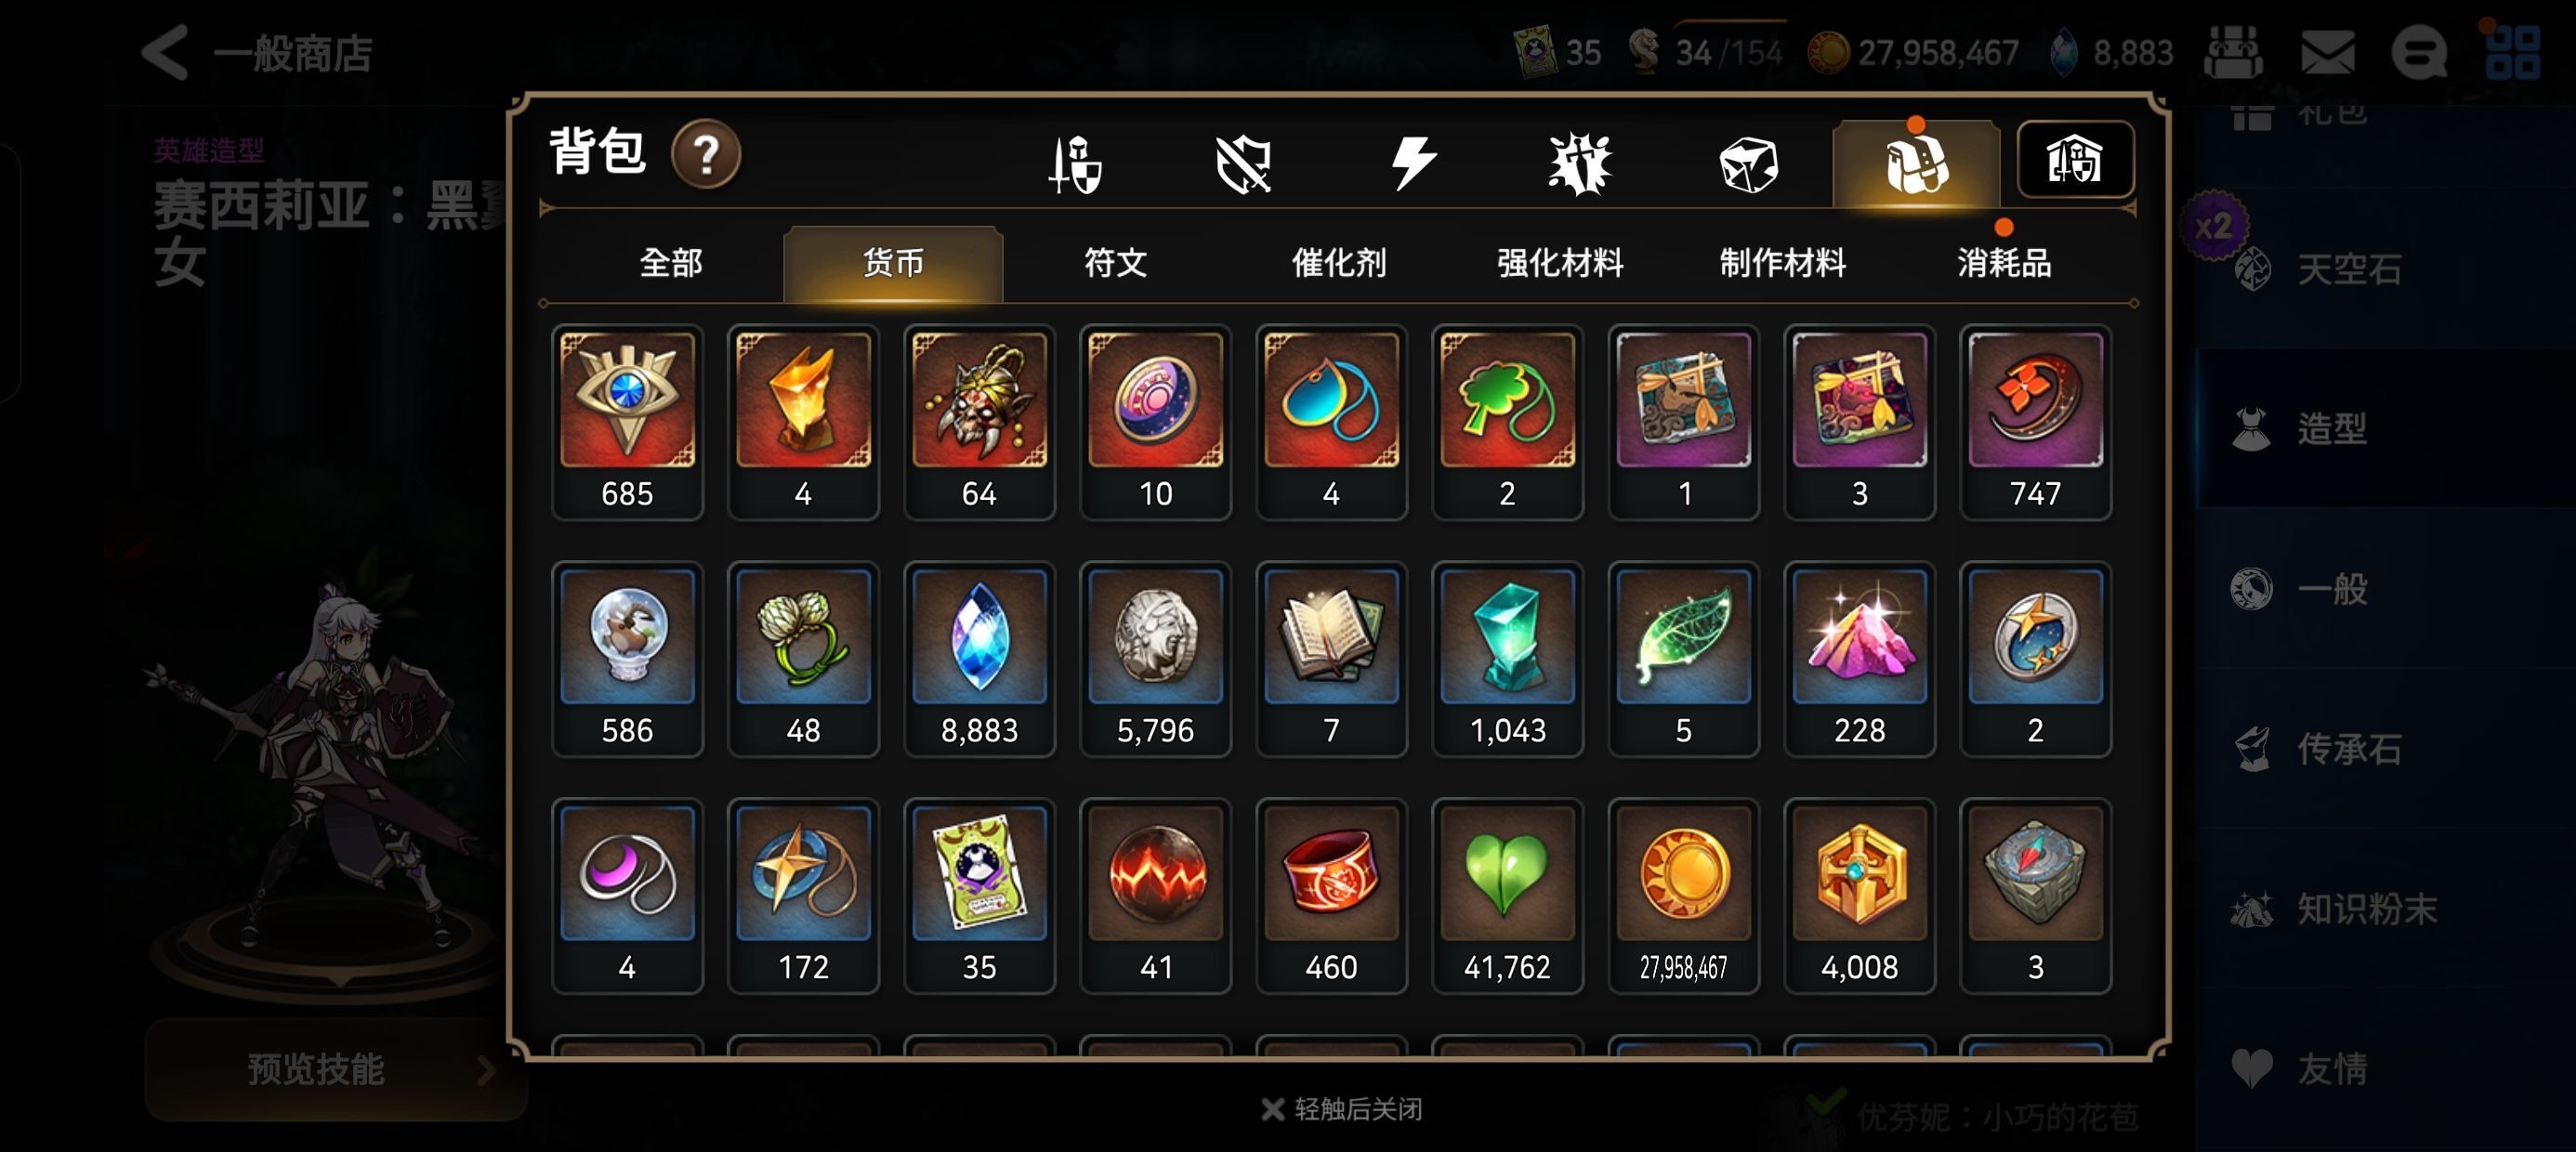Switch to the 消耗品 tab

point(2004,264)
